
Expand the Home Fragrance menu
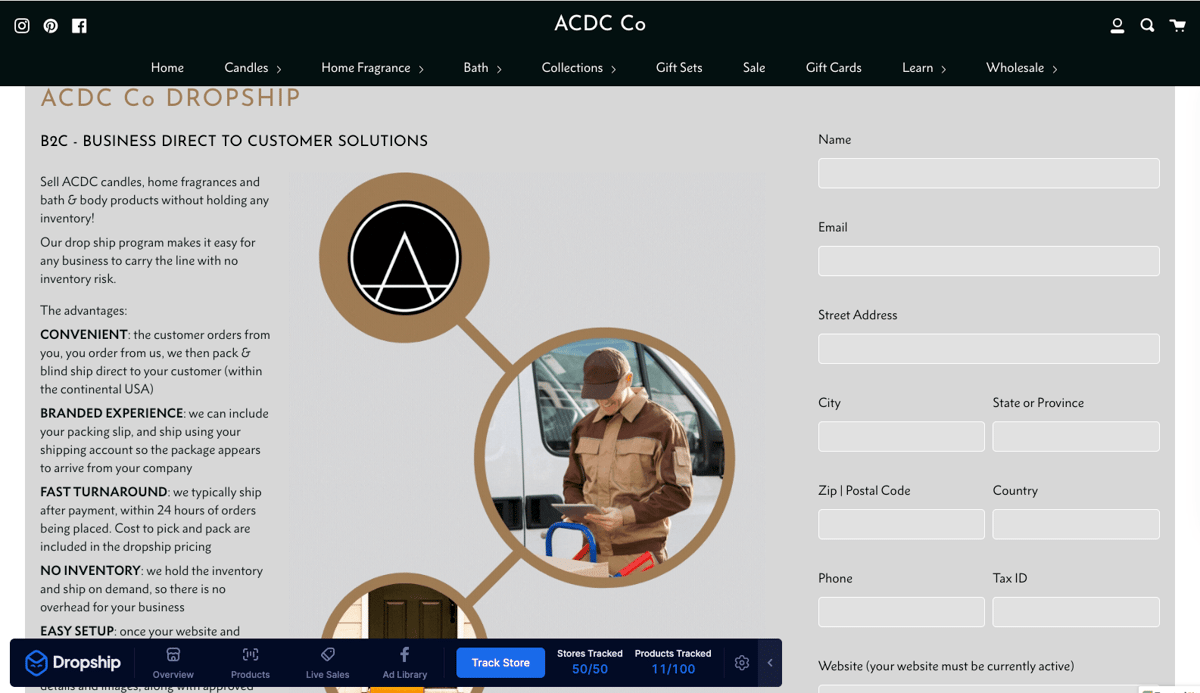click(373, 68)
